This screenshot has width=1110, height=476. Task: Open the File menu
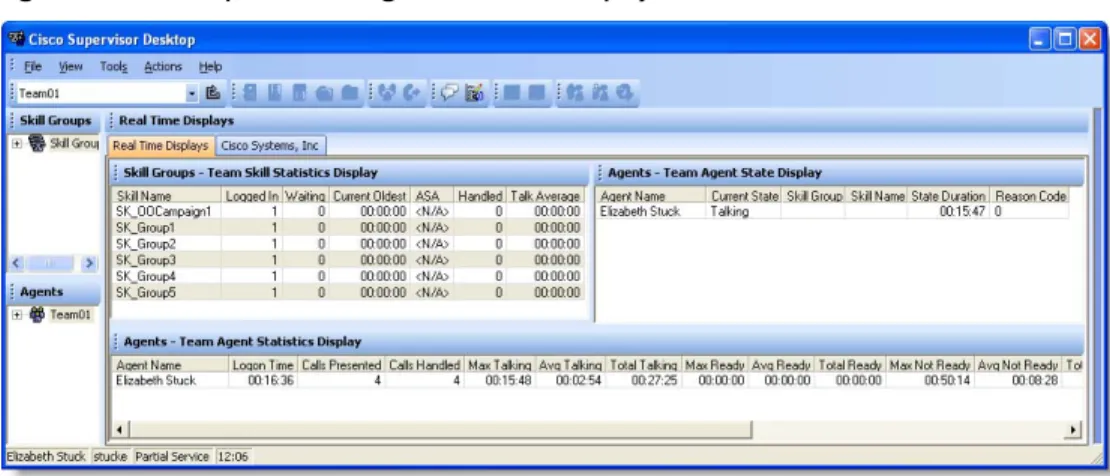coord(33,67)
